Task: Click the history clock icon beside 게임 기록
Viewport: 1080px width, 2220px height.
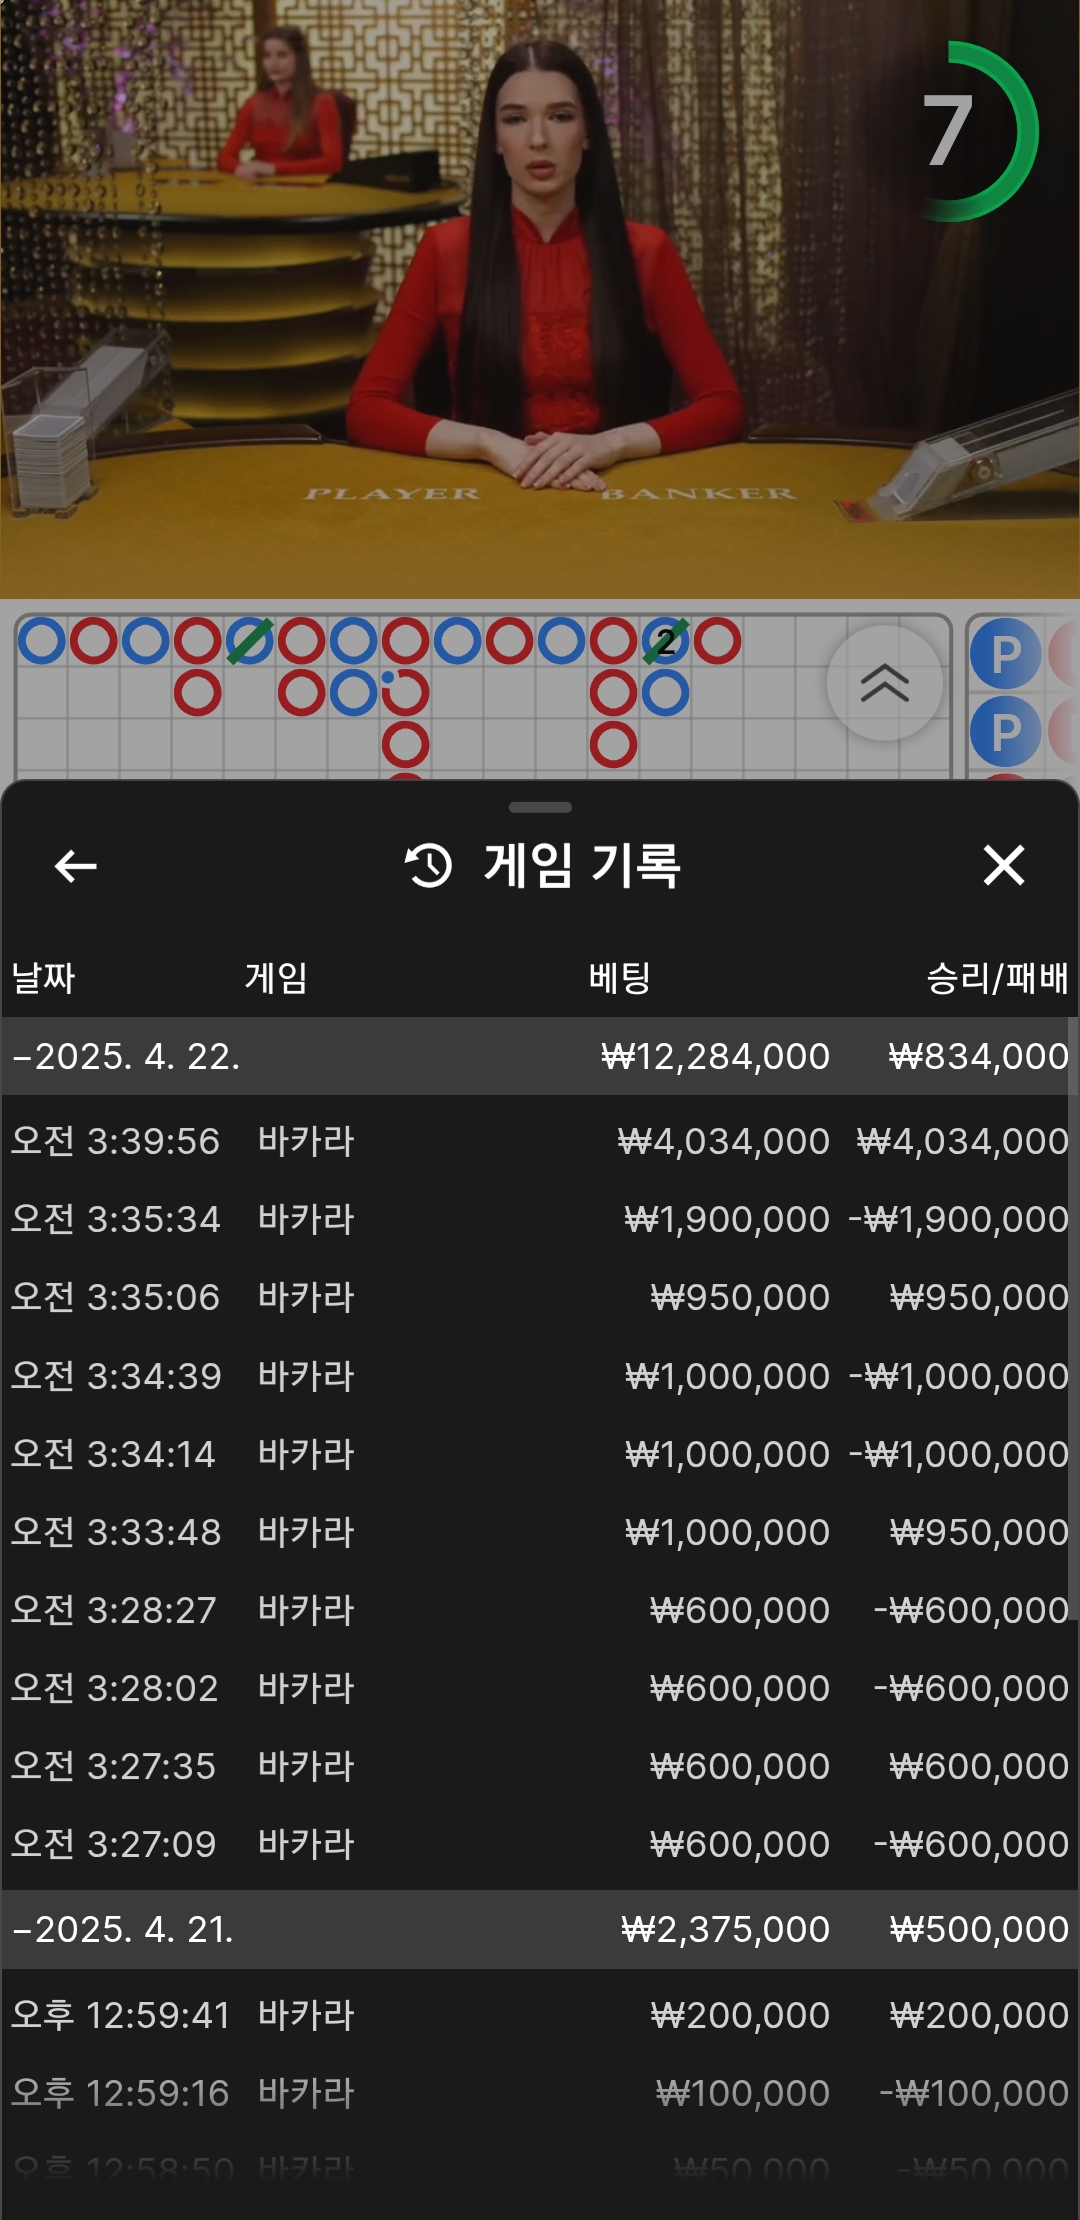Action: [x=429, y=866]
